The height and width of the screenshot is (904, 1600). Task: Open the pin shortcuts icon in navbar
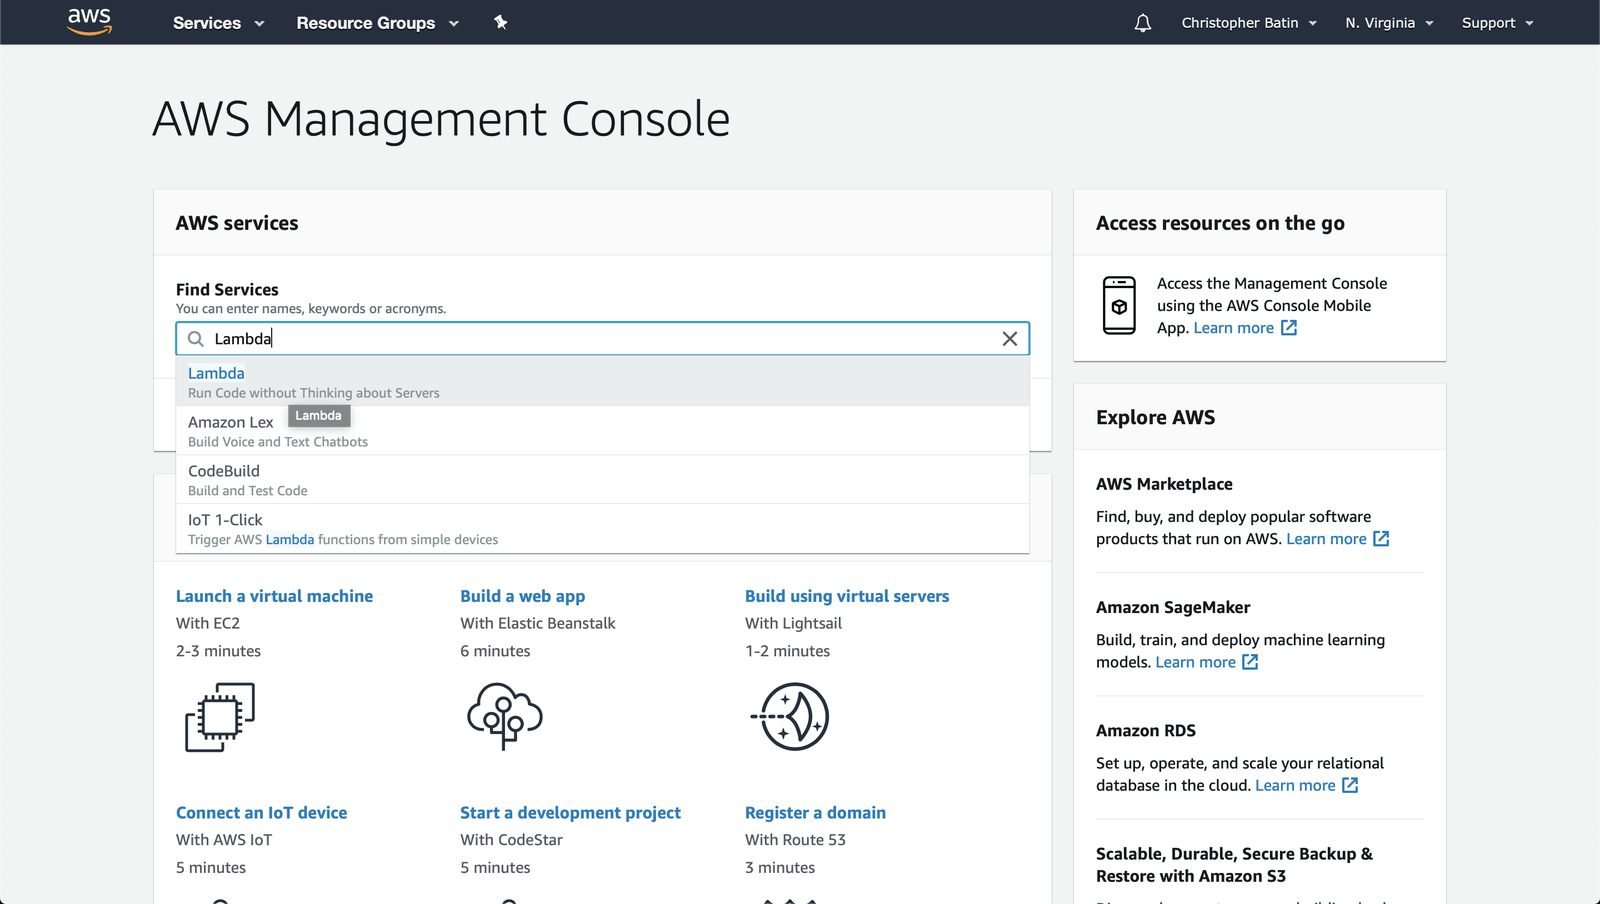click(x=501, y=22)
